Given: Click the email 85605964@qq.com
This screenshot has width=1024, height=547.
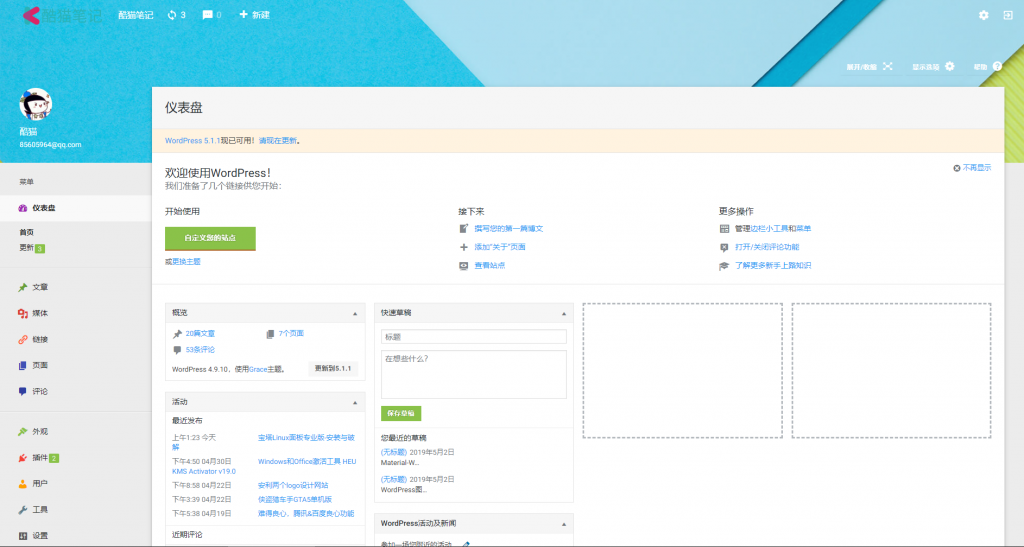Looking at the screenshot, I should pyautogui.click(x=50, y=145).
